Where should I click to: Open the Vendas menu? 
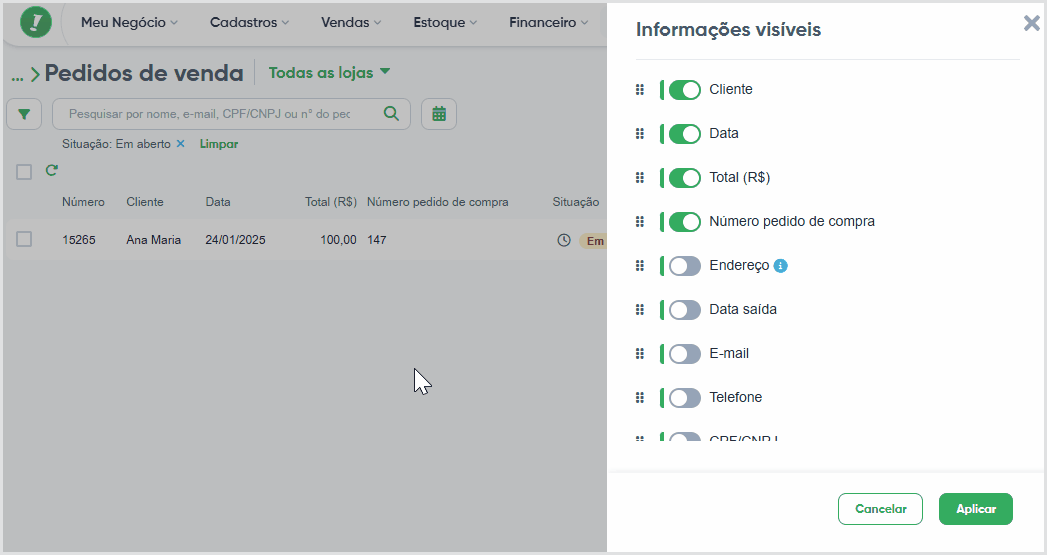click(351, 22)
